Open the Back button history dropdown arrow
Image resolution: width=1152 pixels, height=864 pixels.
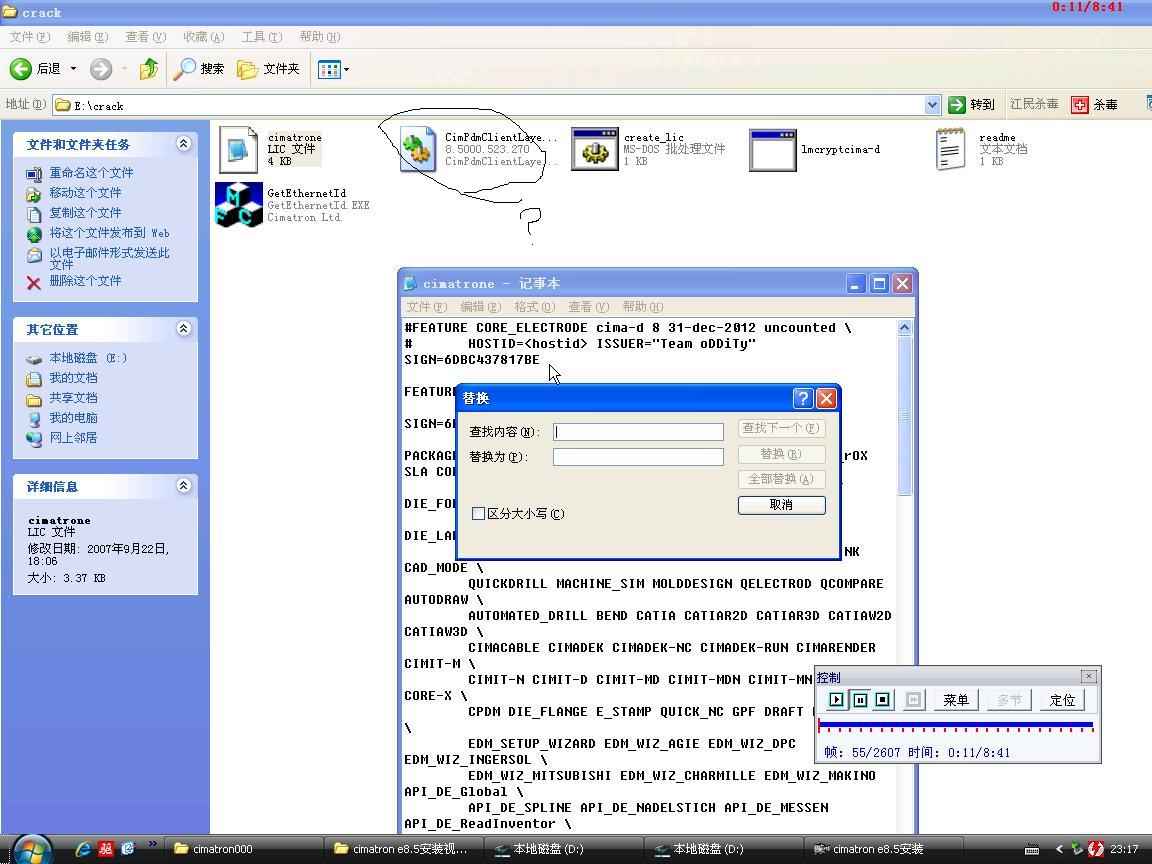(73, 69)
